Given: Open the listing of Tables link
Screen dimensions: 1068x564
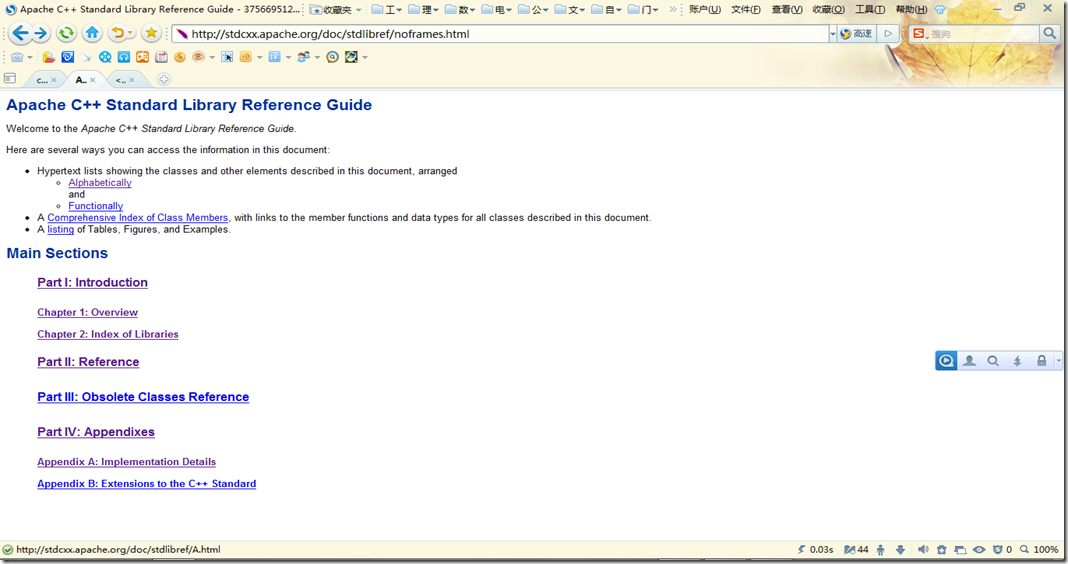Looking at the screenshot, I should pyautogui.click(x=60, y=230).
